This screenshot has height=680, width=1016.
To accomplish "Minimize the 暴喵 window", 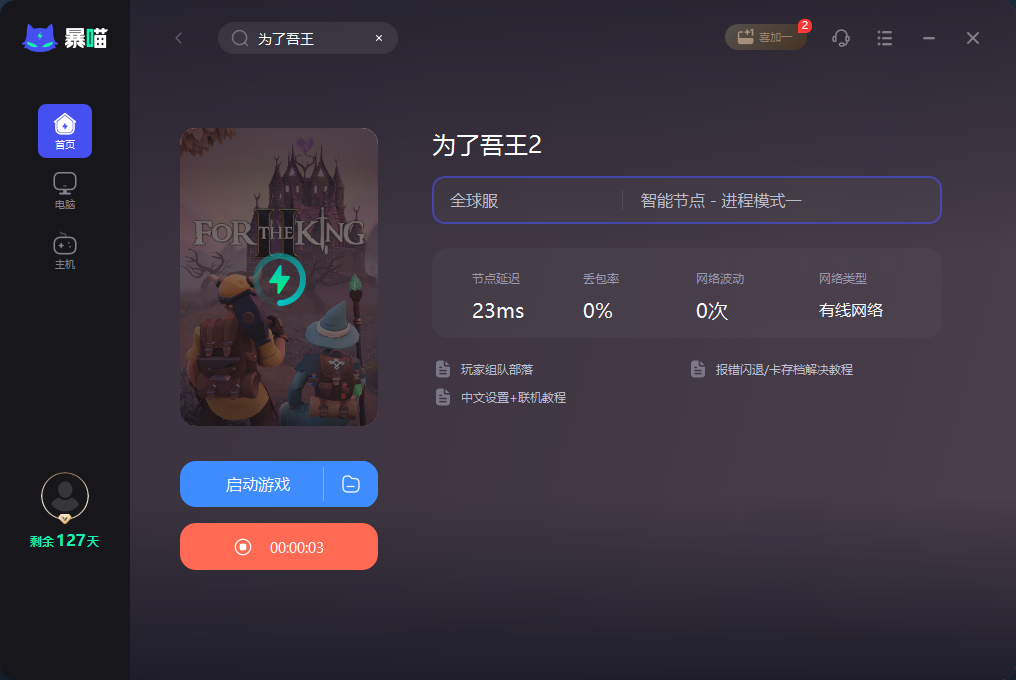I will (929, 38).
